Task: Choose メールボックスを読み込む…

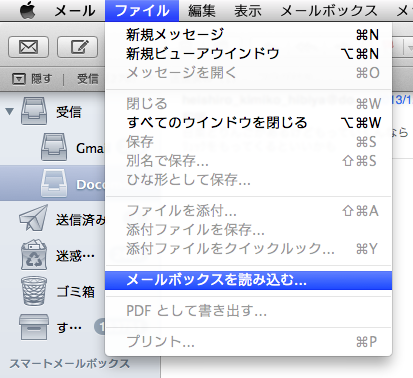Action: click(x=248, y=280)
